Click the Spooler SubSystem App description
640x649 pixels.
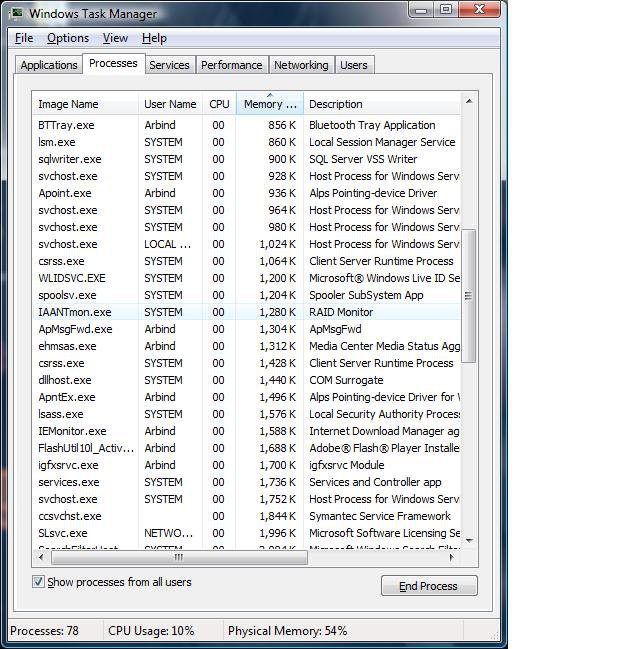pyautogui.click(x=366, y=295)
